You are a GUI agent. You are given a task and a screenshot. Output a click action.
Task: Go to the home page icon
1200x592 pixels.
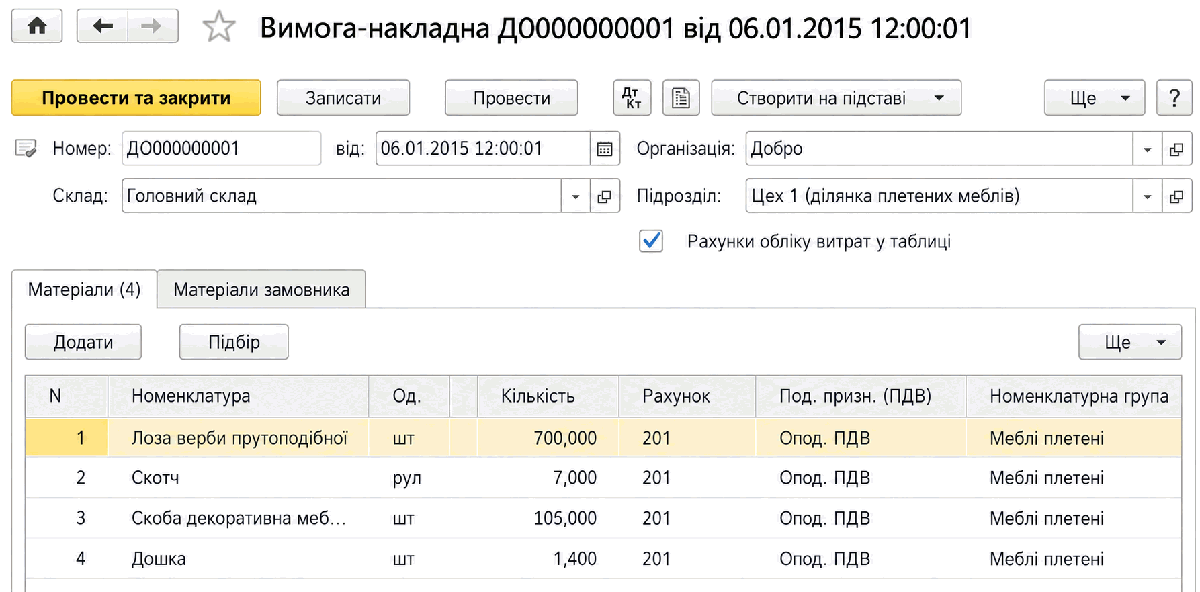click(x=38, y=28)
